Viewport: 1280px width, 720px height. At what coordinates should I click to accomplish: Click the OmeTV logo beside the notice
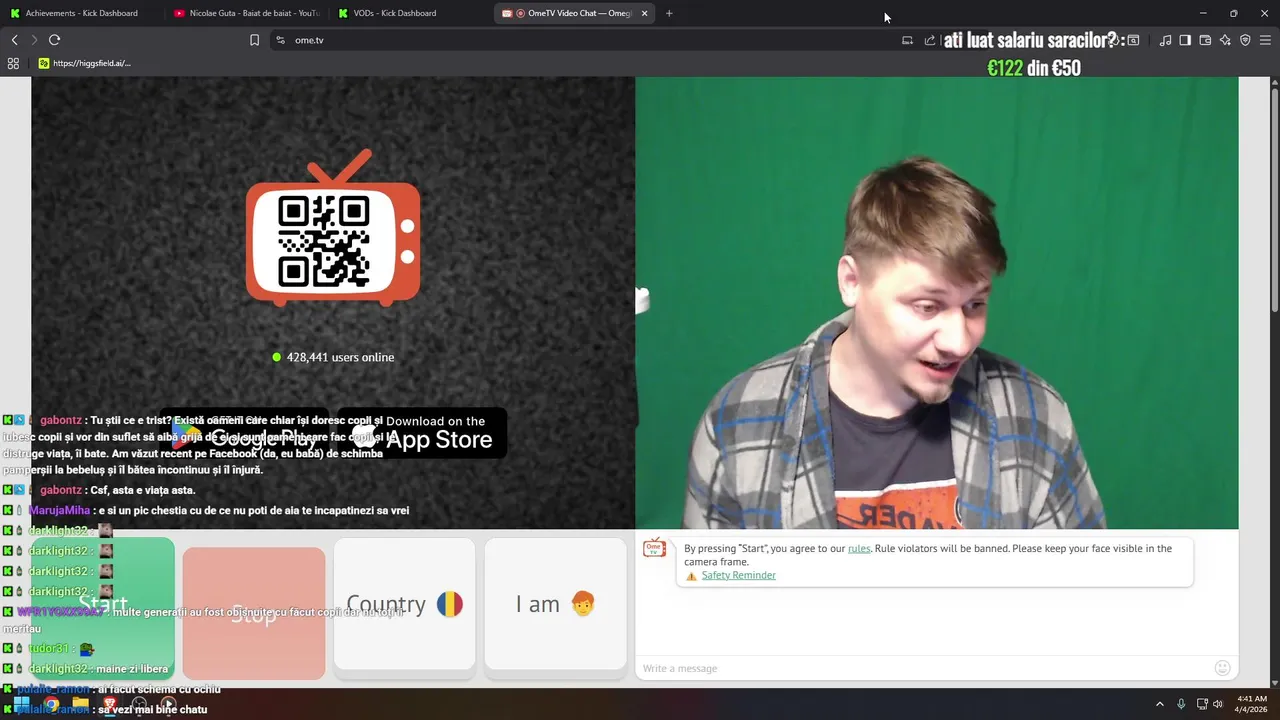[655, 547]
